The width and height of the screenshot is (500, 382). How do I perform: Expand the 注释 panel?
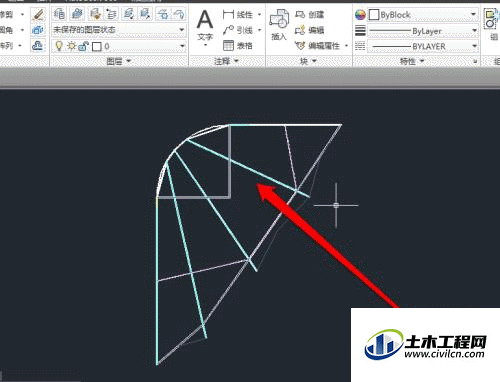pos(227,61)
